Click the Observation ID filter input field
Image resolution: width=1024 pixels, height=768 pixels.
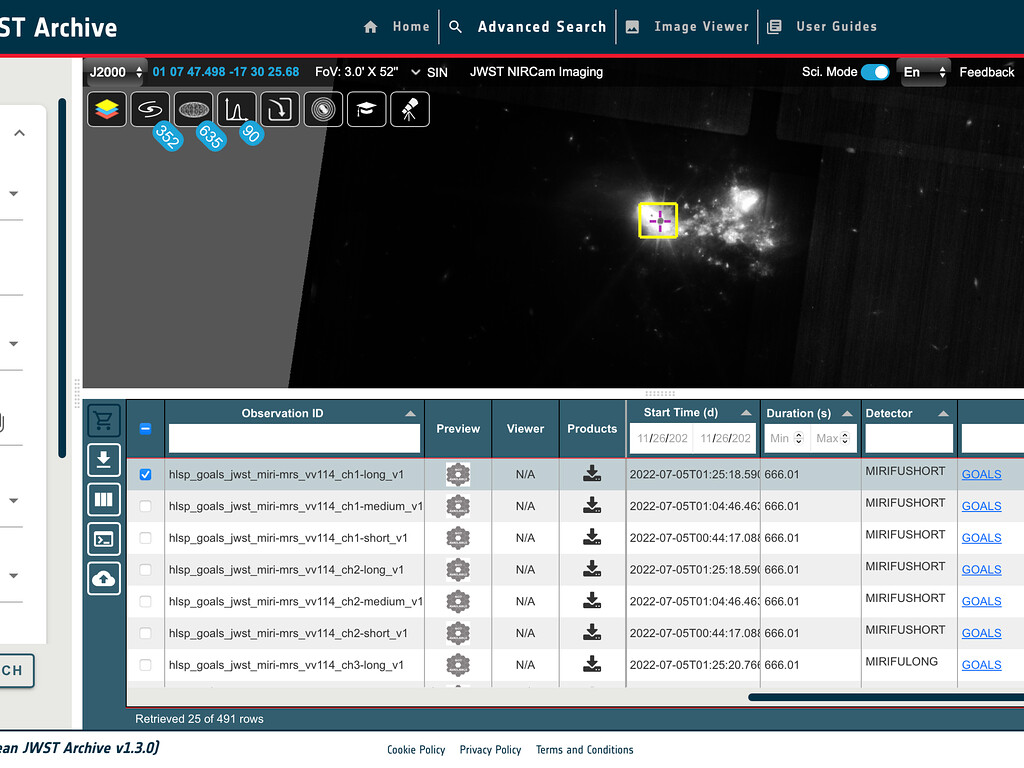tap(294, 438)
